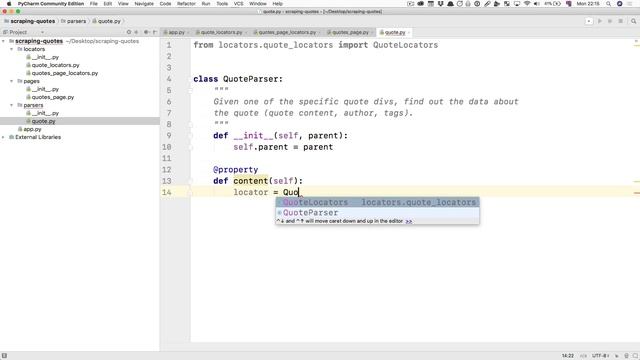Open the Project view dropdown

click(42, 32)
